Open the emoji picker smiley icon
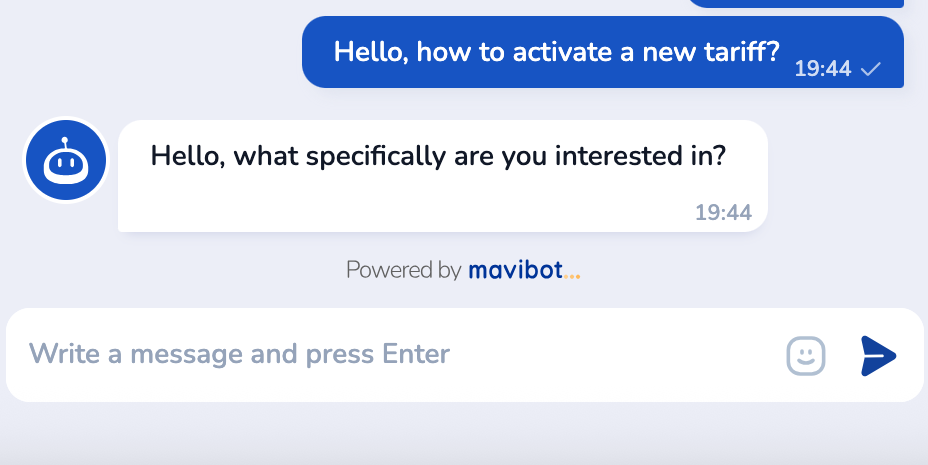The width and height of the screenshot is (928, 465). (x=806, y=355)
